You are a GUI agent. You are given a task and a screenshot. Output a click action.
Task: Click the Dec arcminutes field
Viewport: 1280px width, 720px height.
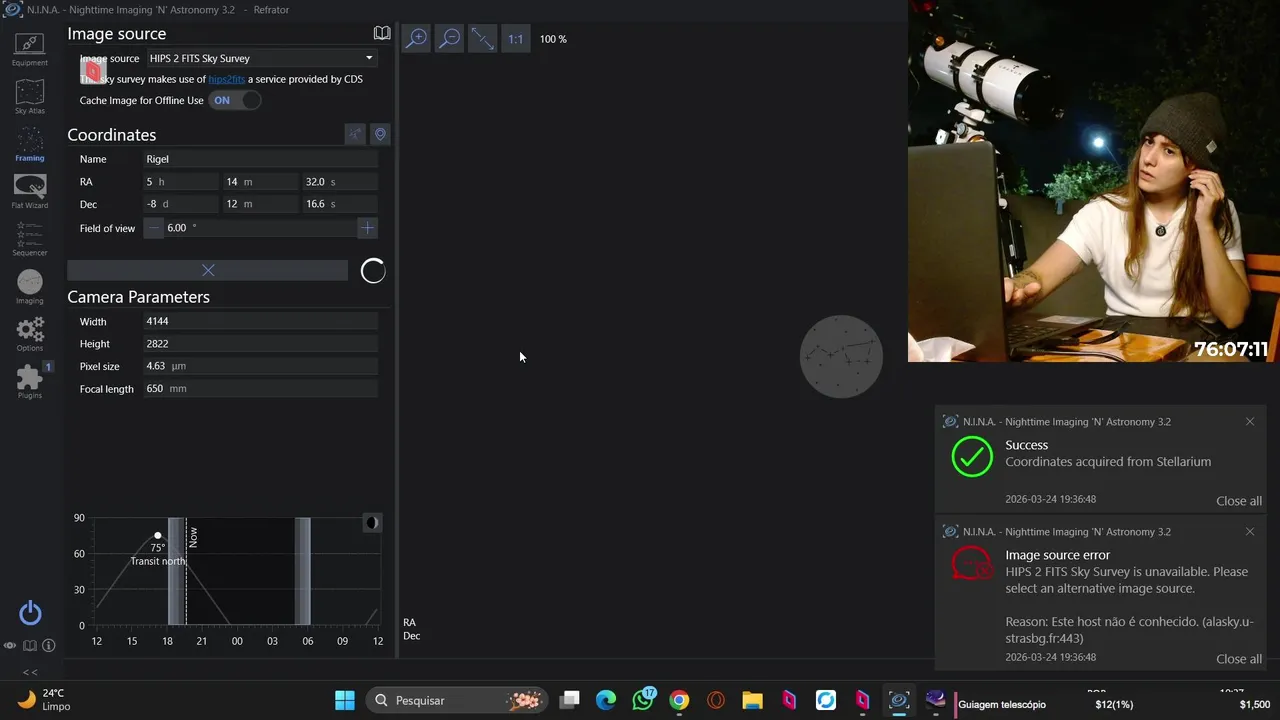pyautogui.click(x=260, y=204)
